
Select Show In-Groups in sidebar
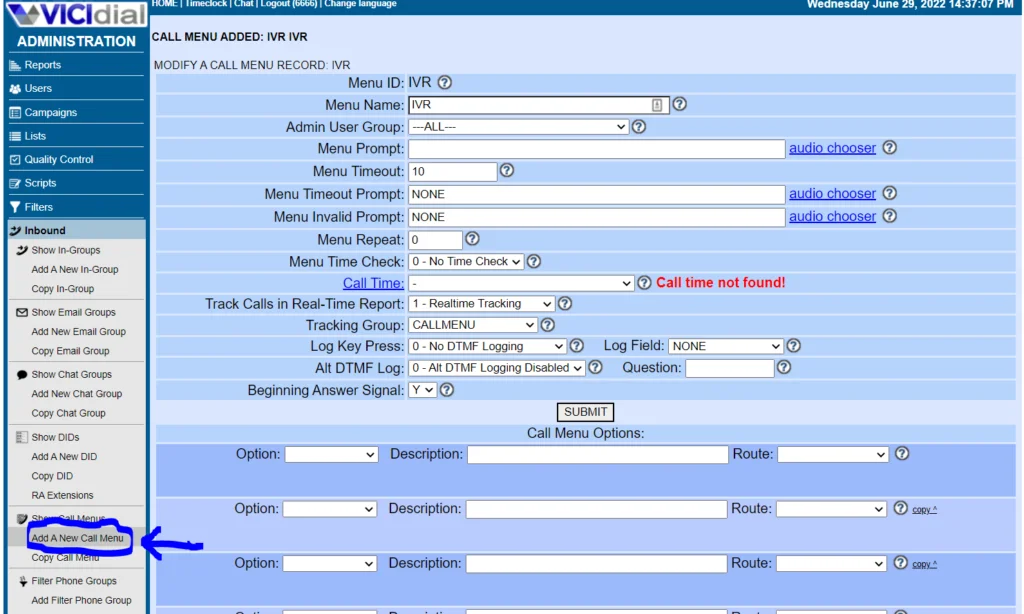[x=66, y=250]
